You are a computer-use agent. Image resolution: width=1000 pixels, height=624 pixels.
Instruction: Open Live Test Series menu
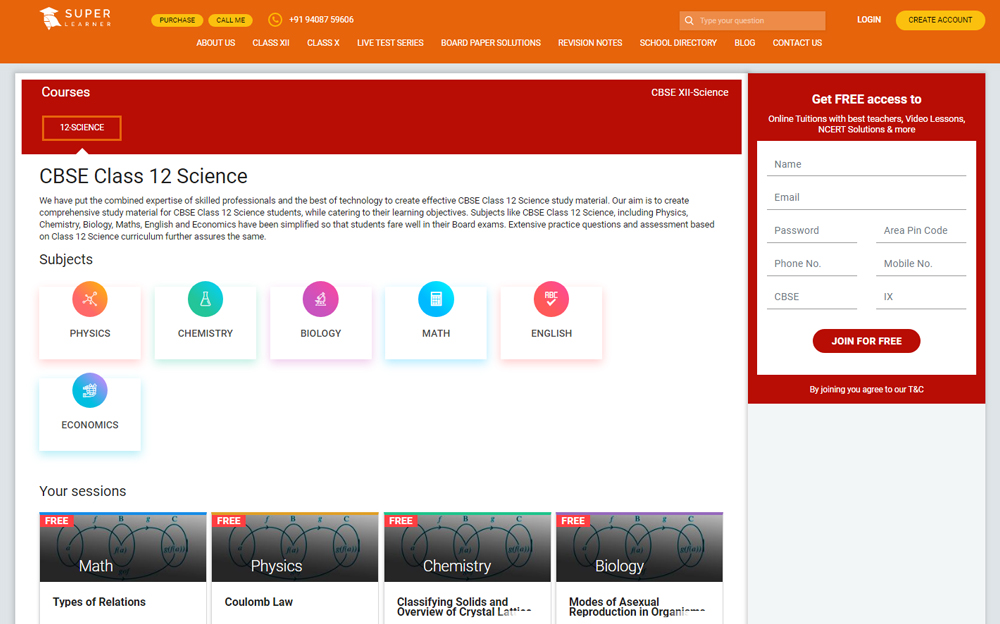(x=390, y=43)
